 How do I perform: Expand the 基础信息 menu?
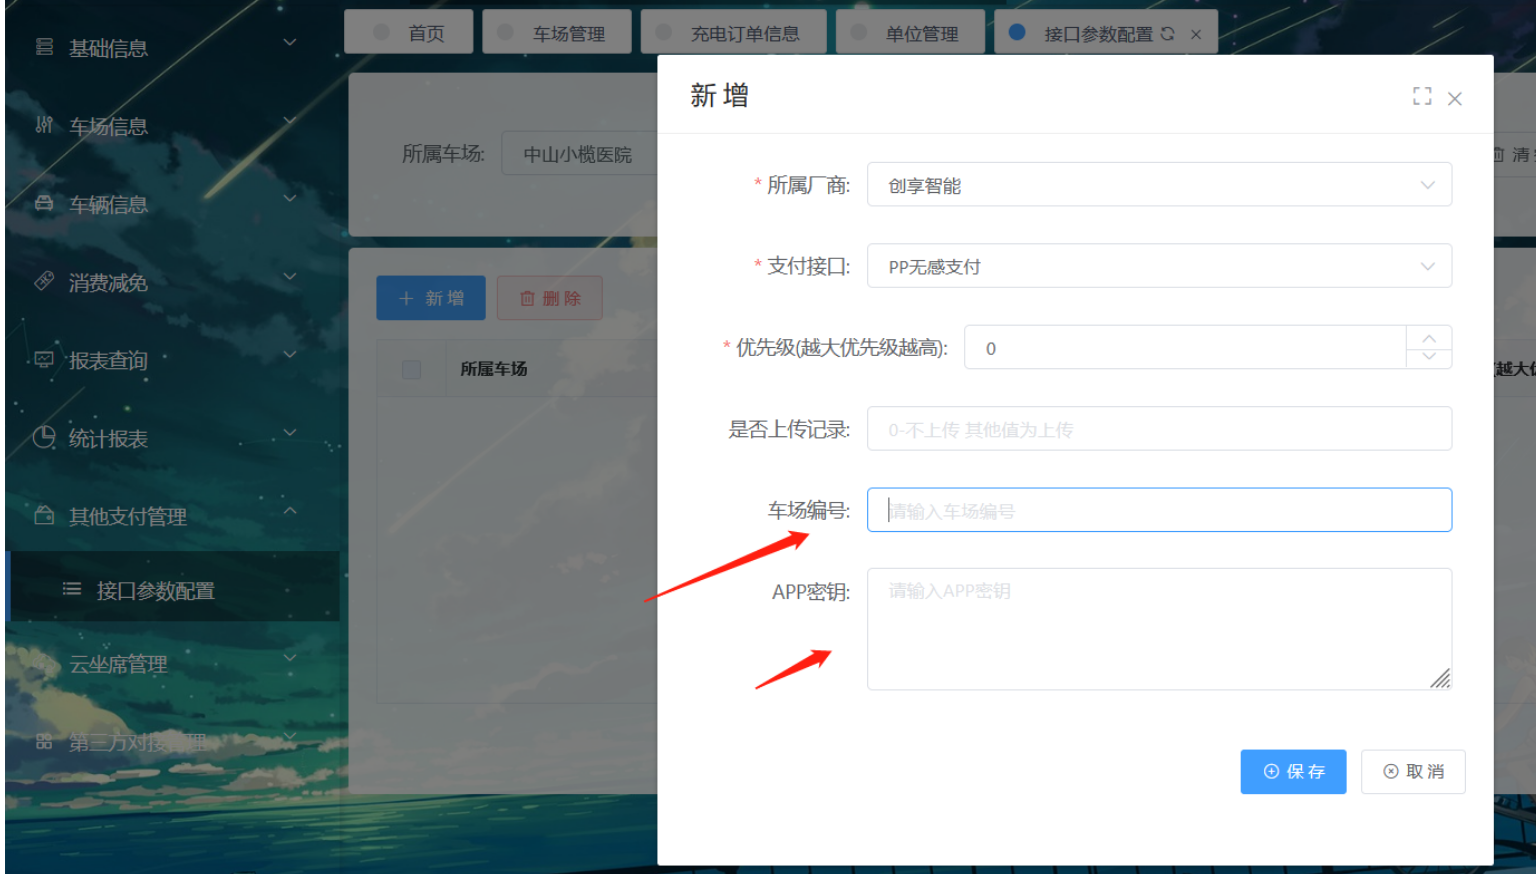tap(290, 42)
